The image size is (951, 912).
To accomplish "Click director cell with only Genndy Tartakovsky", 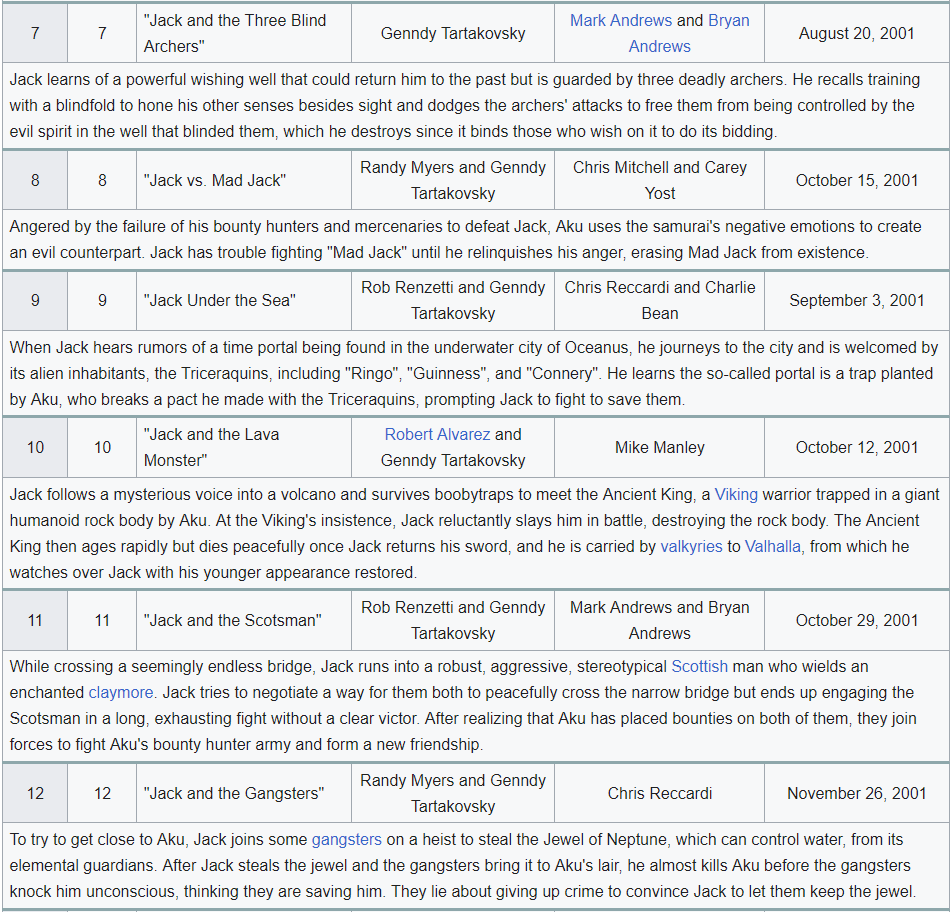I will [453, 33].
